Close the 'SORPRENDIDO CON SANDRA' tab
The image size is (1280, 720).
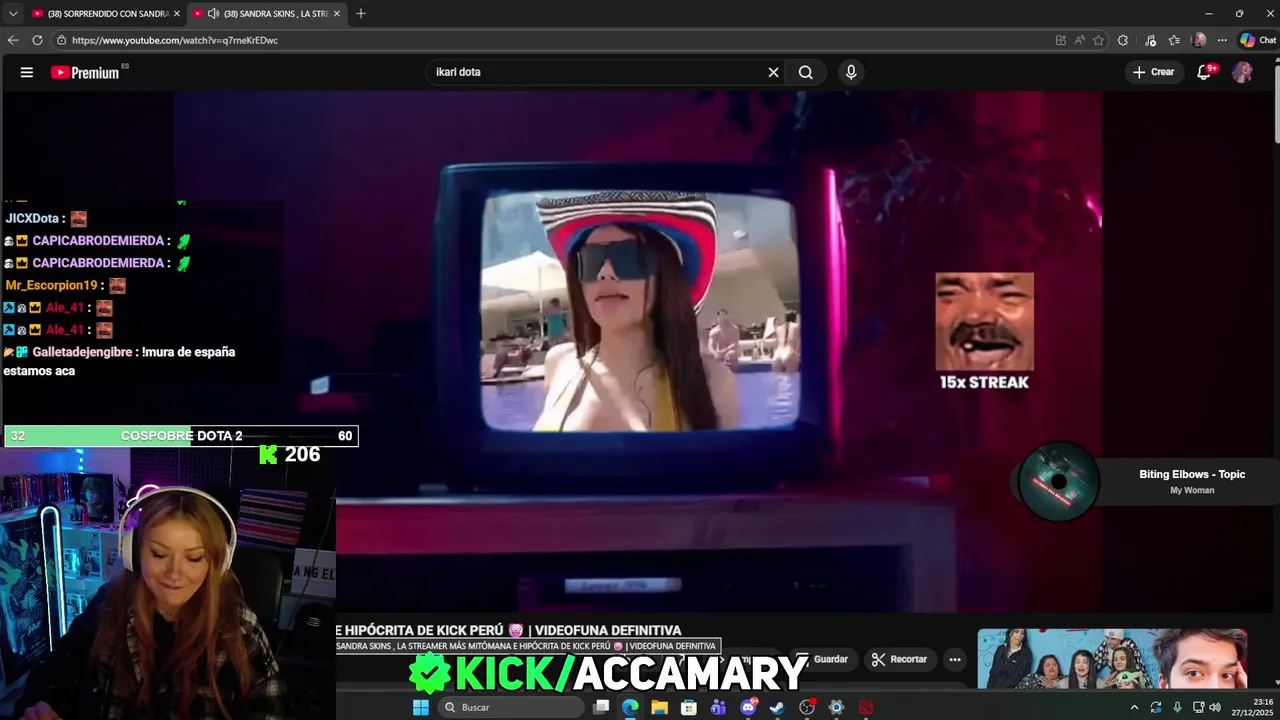pos(177,14)
